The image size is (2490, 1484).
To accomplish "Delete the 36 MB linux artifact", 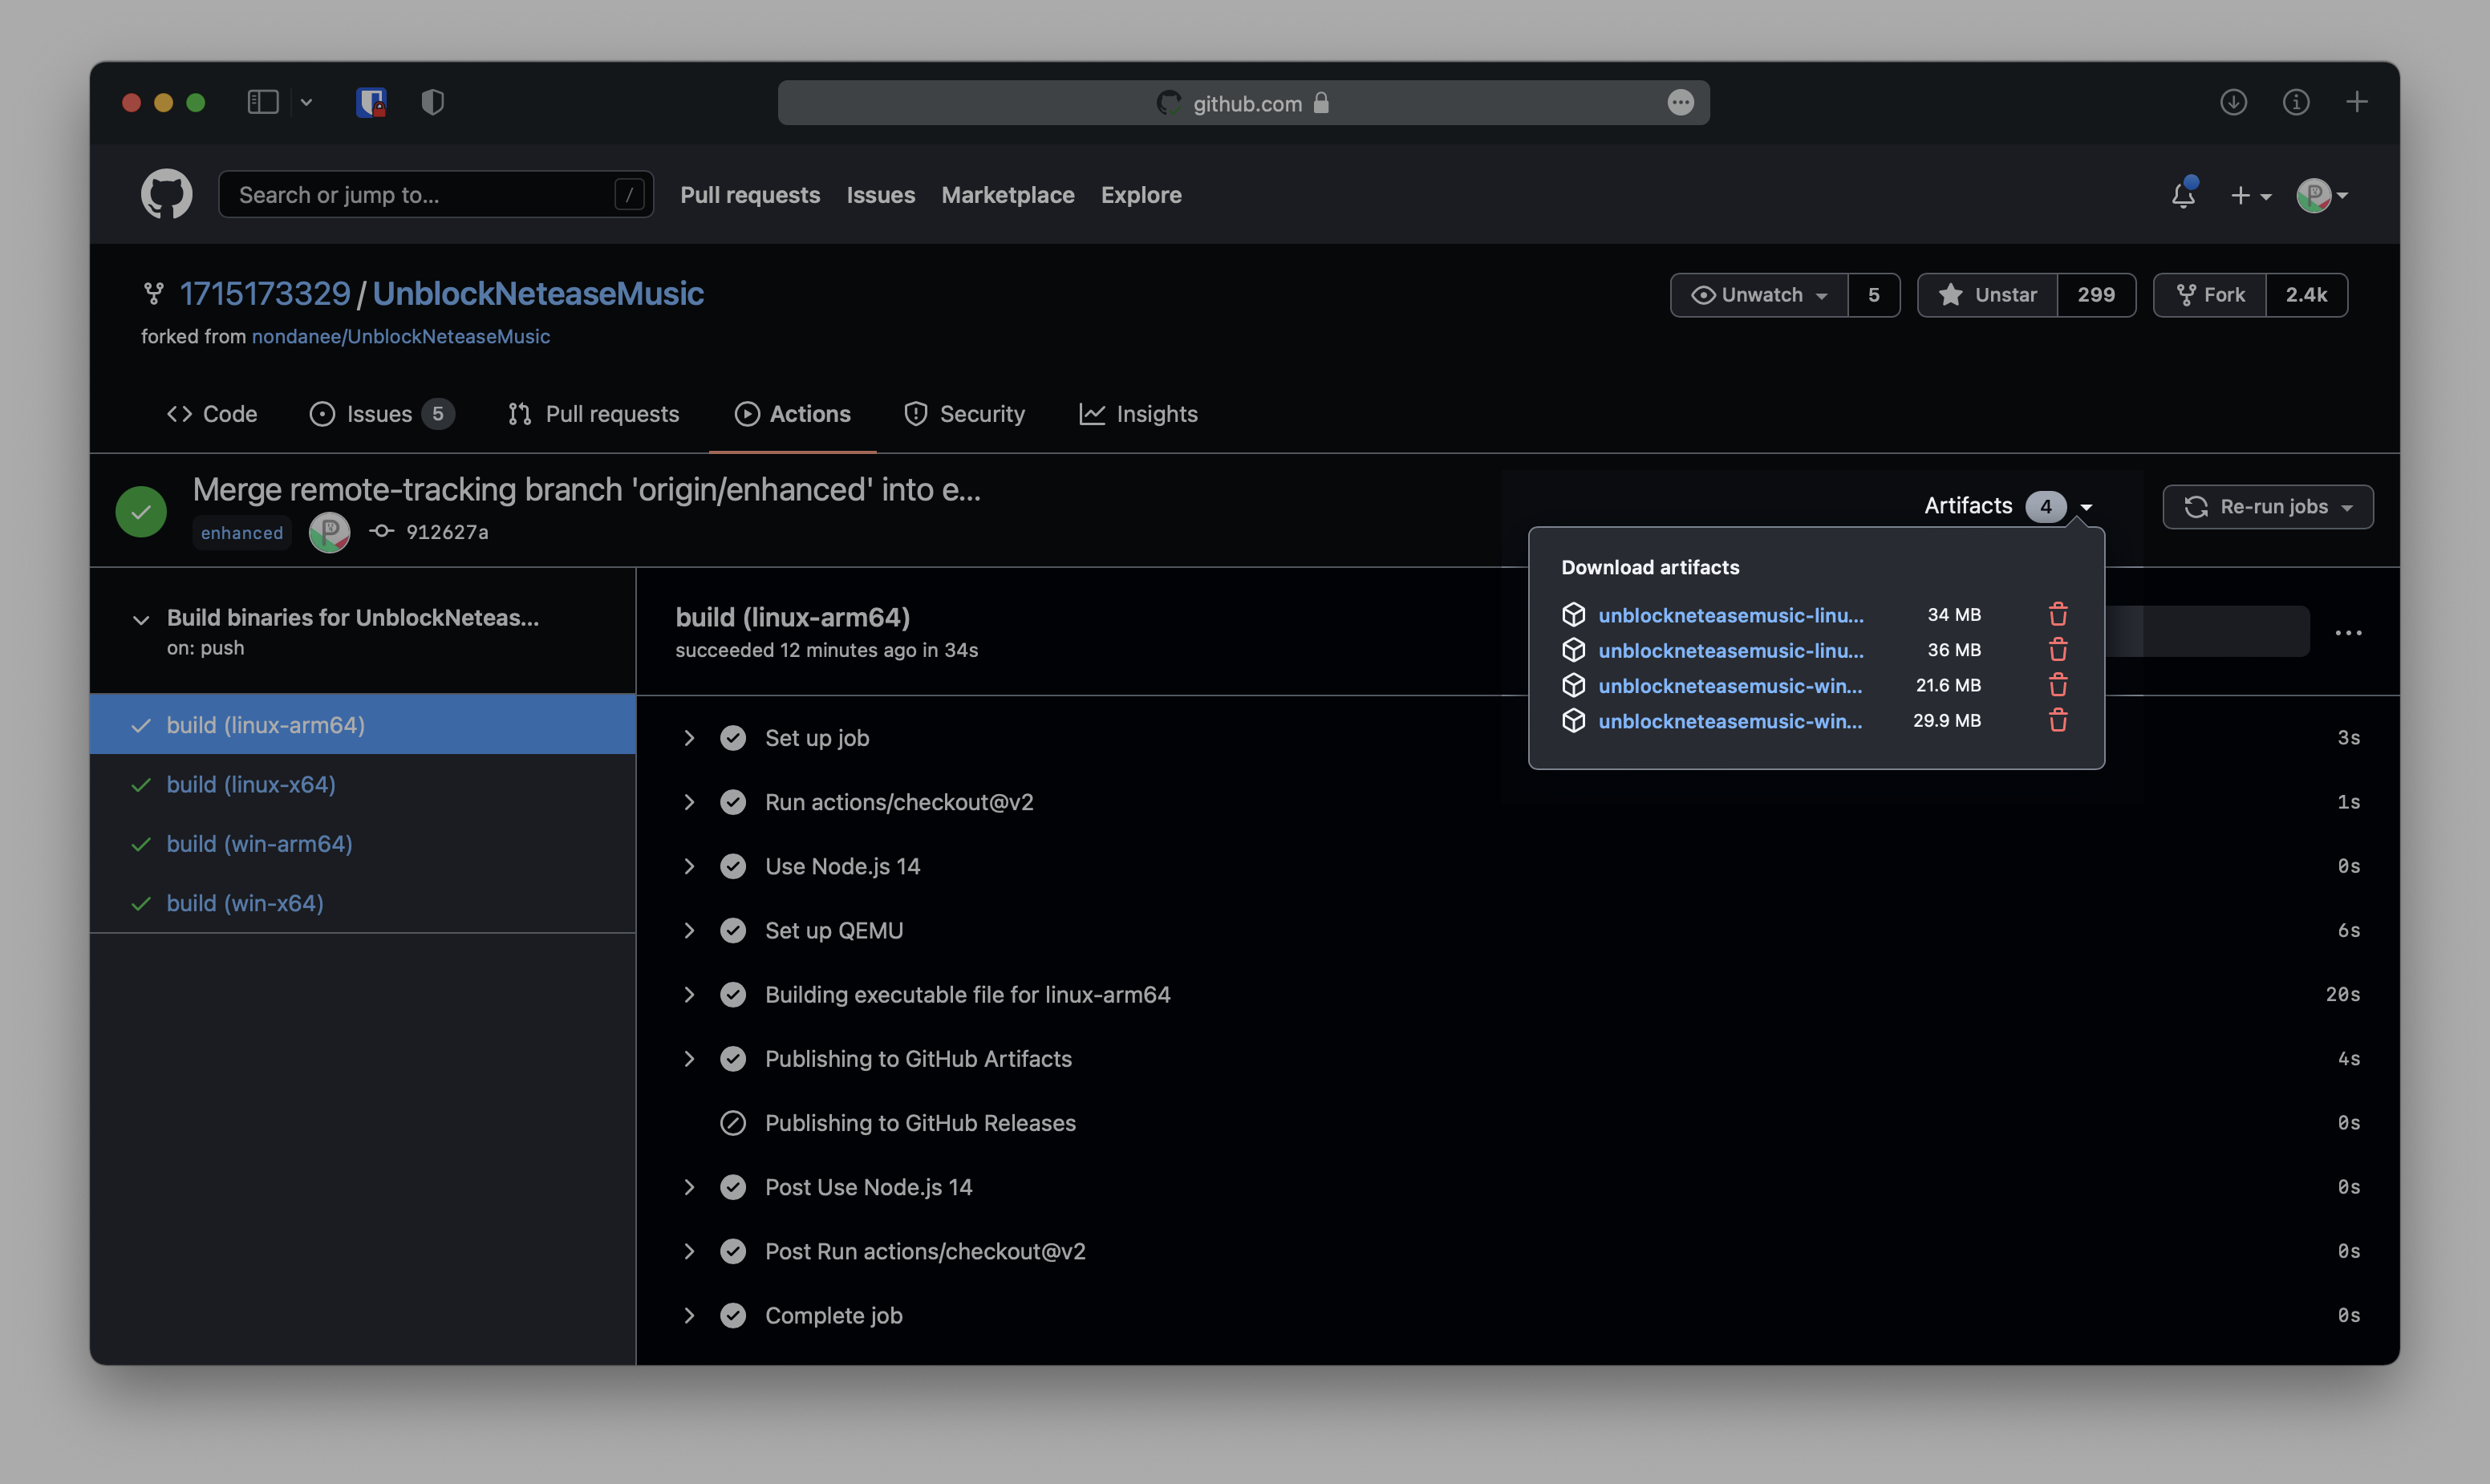I will pyautogui.click(x=2057, y=650).
